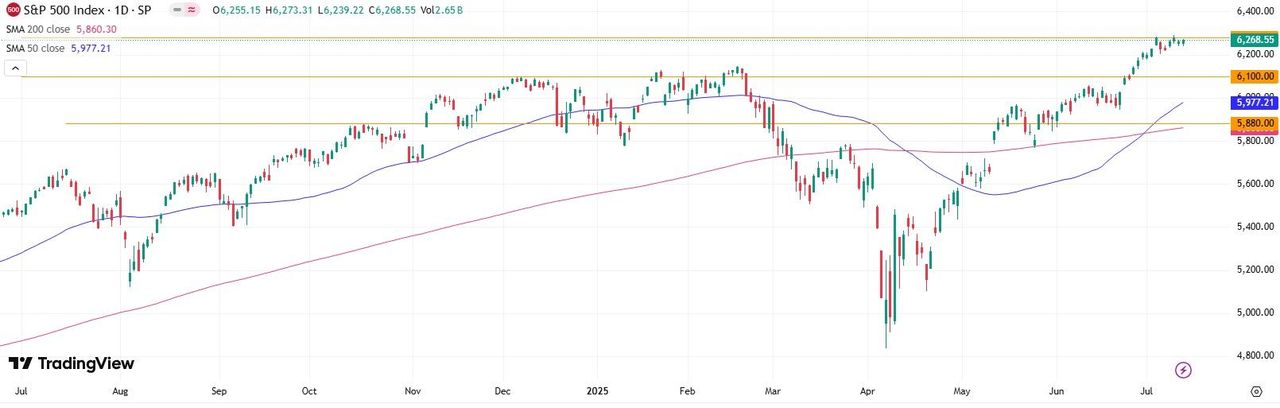1280x408 pixels.
Task: Click the orange 5,880.00 horizontal line label
Action: point(1254,123)
